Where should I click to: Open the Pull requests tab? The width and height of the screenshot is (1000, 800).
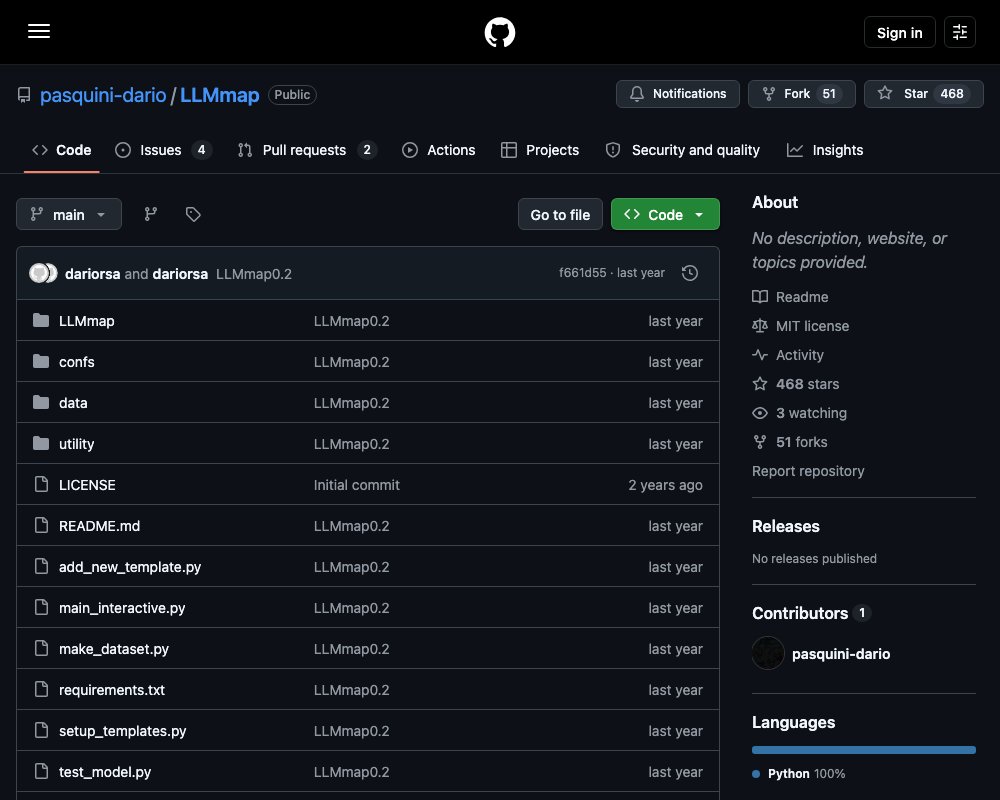point(307,150)
